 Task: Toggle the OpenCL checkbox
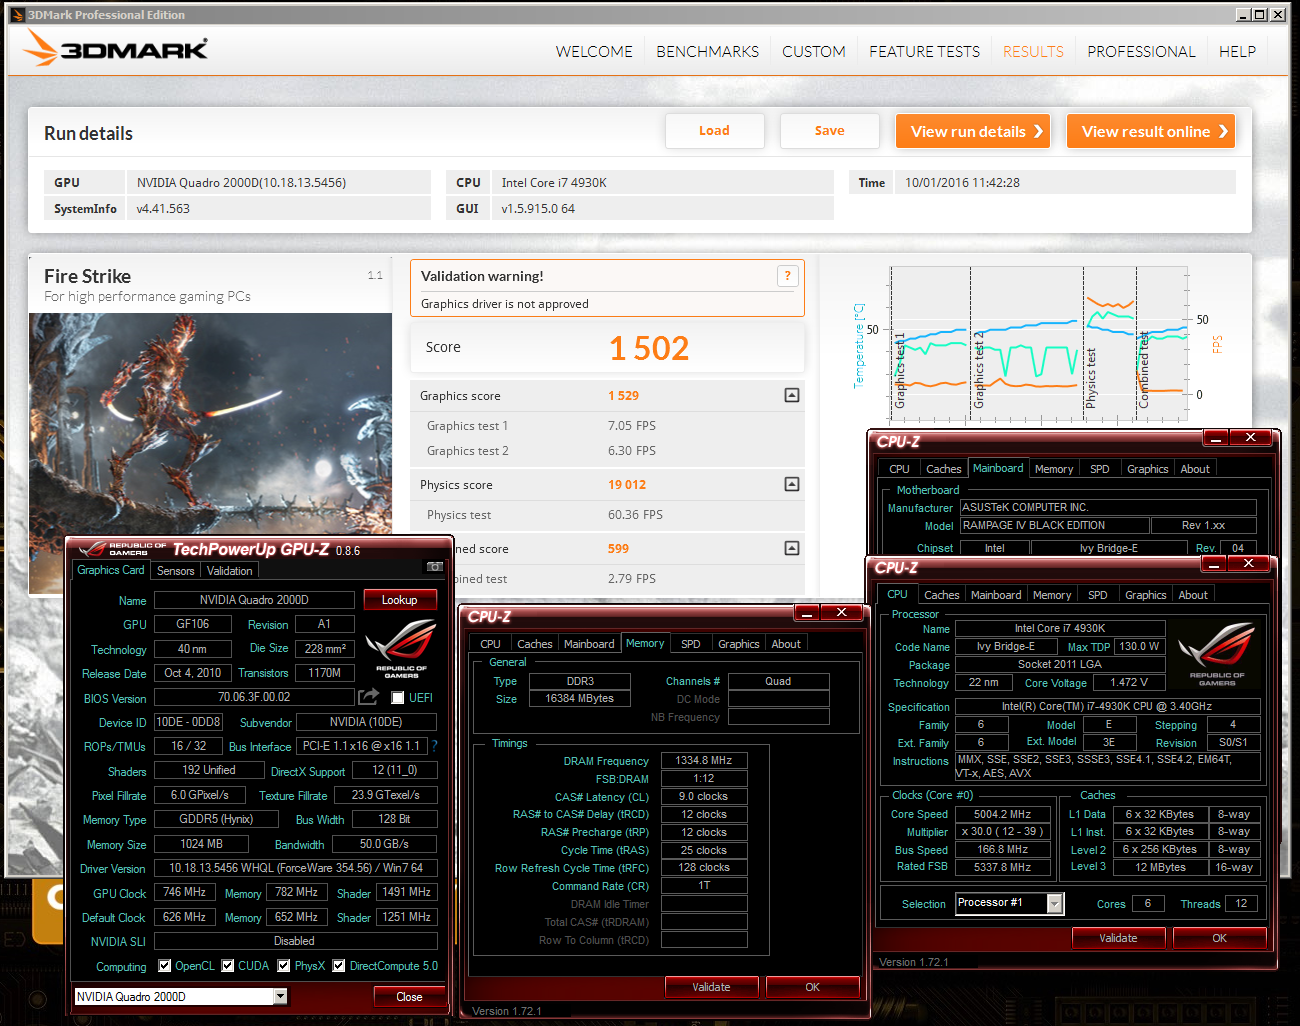tap(165, 966)
